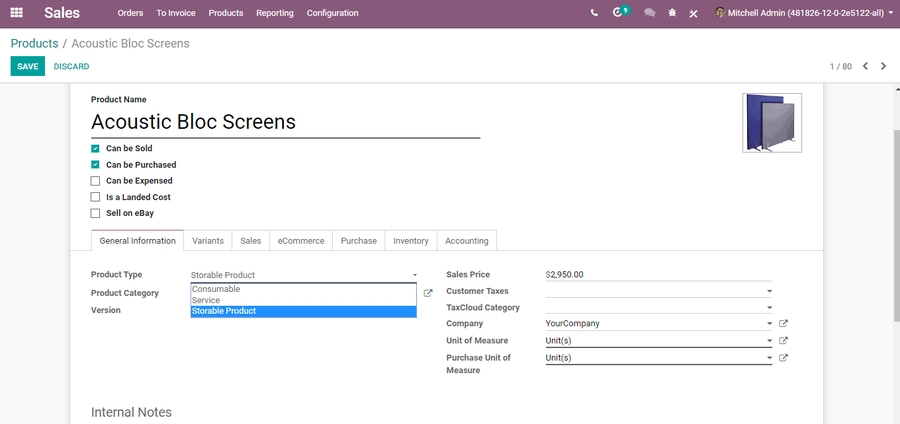
Task: Open Company external link icon
Action: click(783, 324)
